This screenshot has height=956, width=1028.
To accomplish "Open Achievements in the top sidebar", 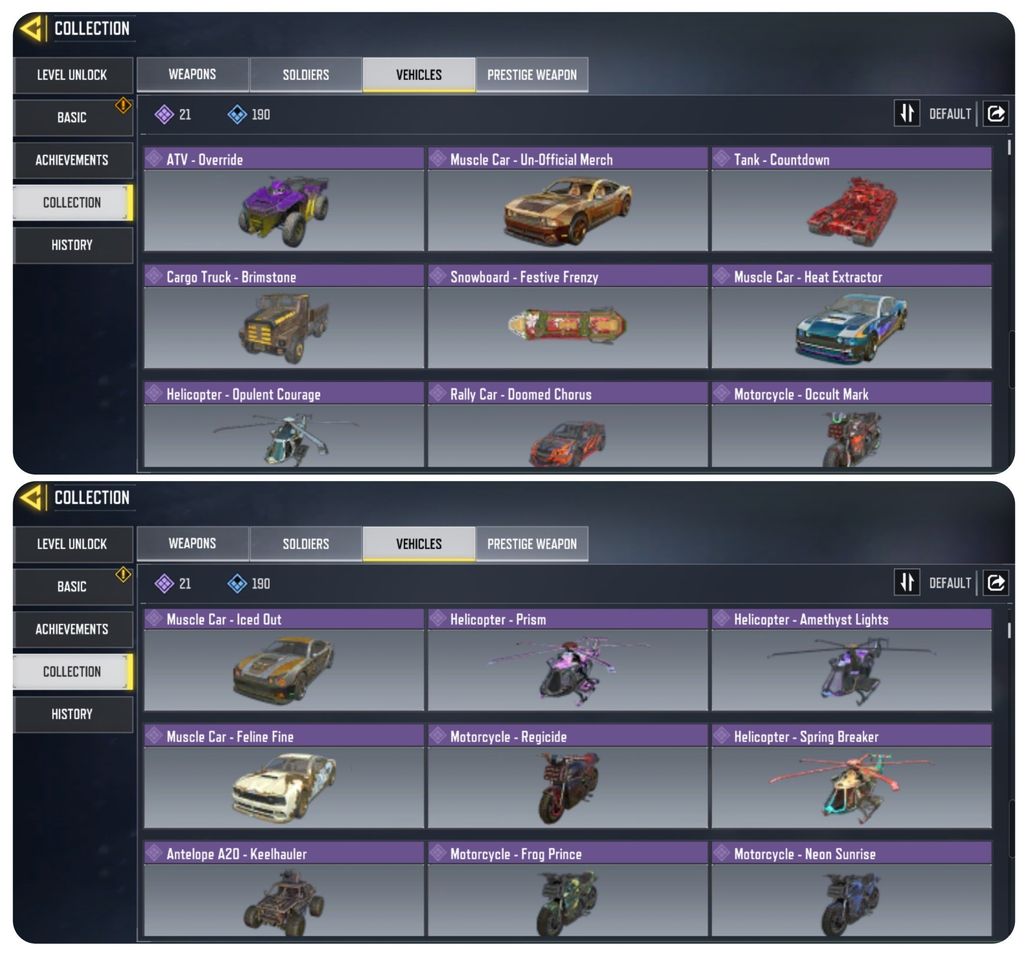I will pos(72,160).
